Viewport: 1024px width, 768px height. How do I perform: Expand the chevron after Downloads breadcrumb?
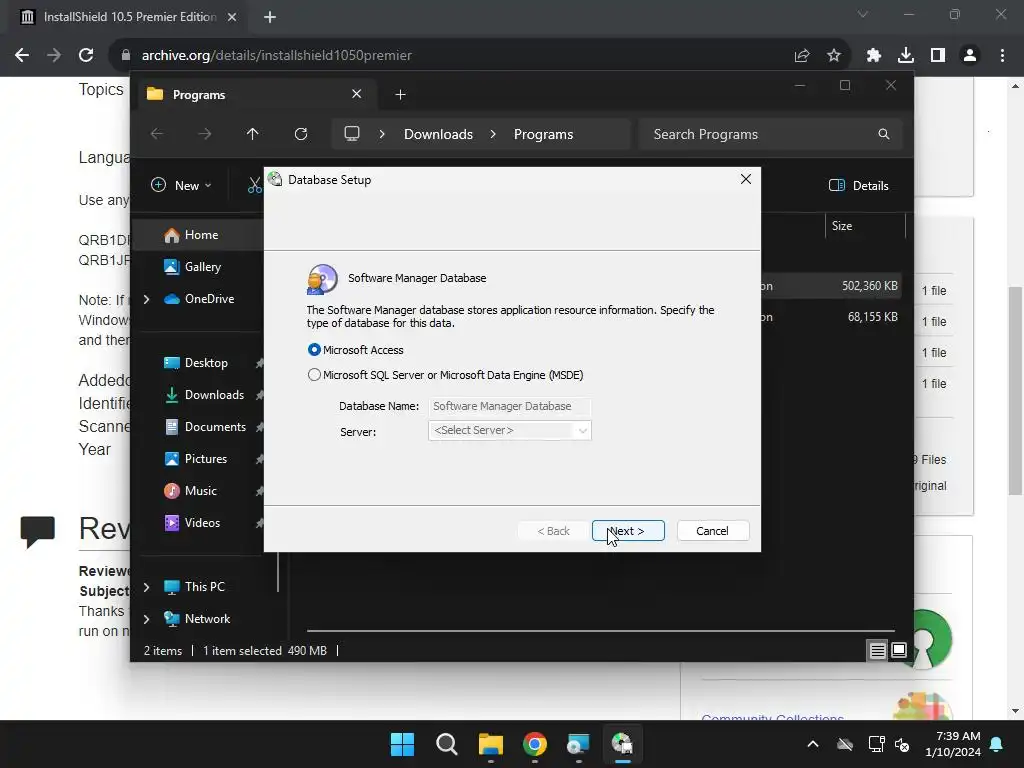[x=493, y=134]
